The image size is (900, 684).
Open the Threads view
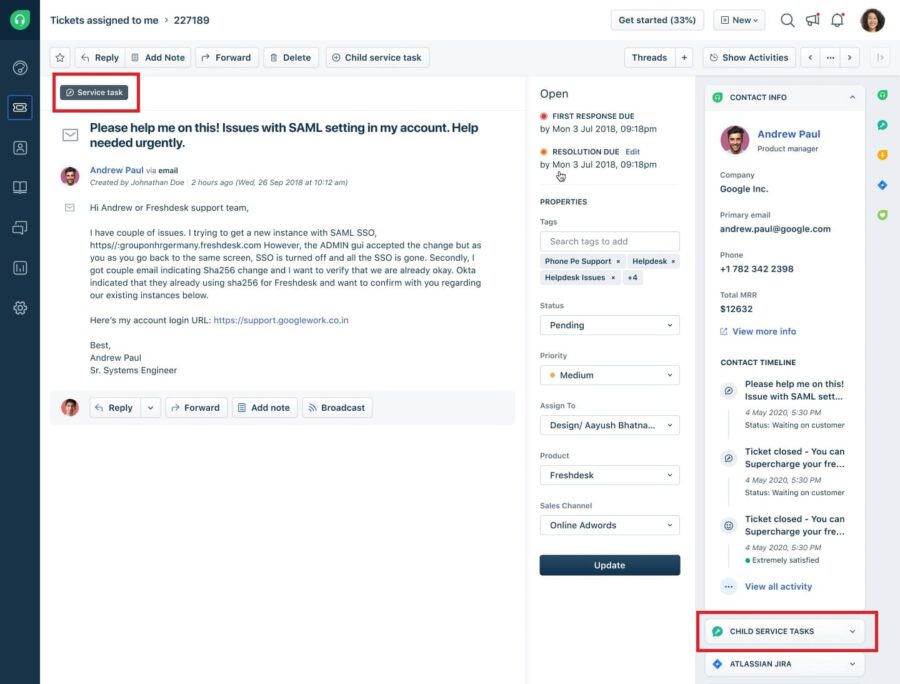(649, 57)
